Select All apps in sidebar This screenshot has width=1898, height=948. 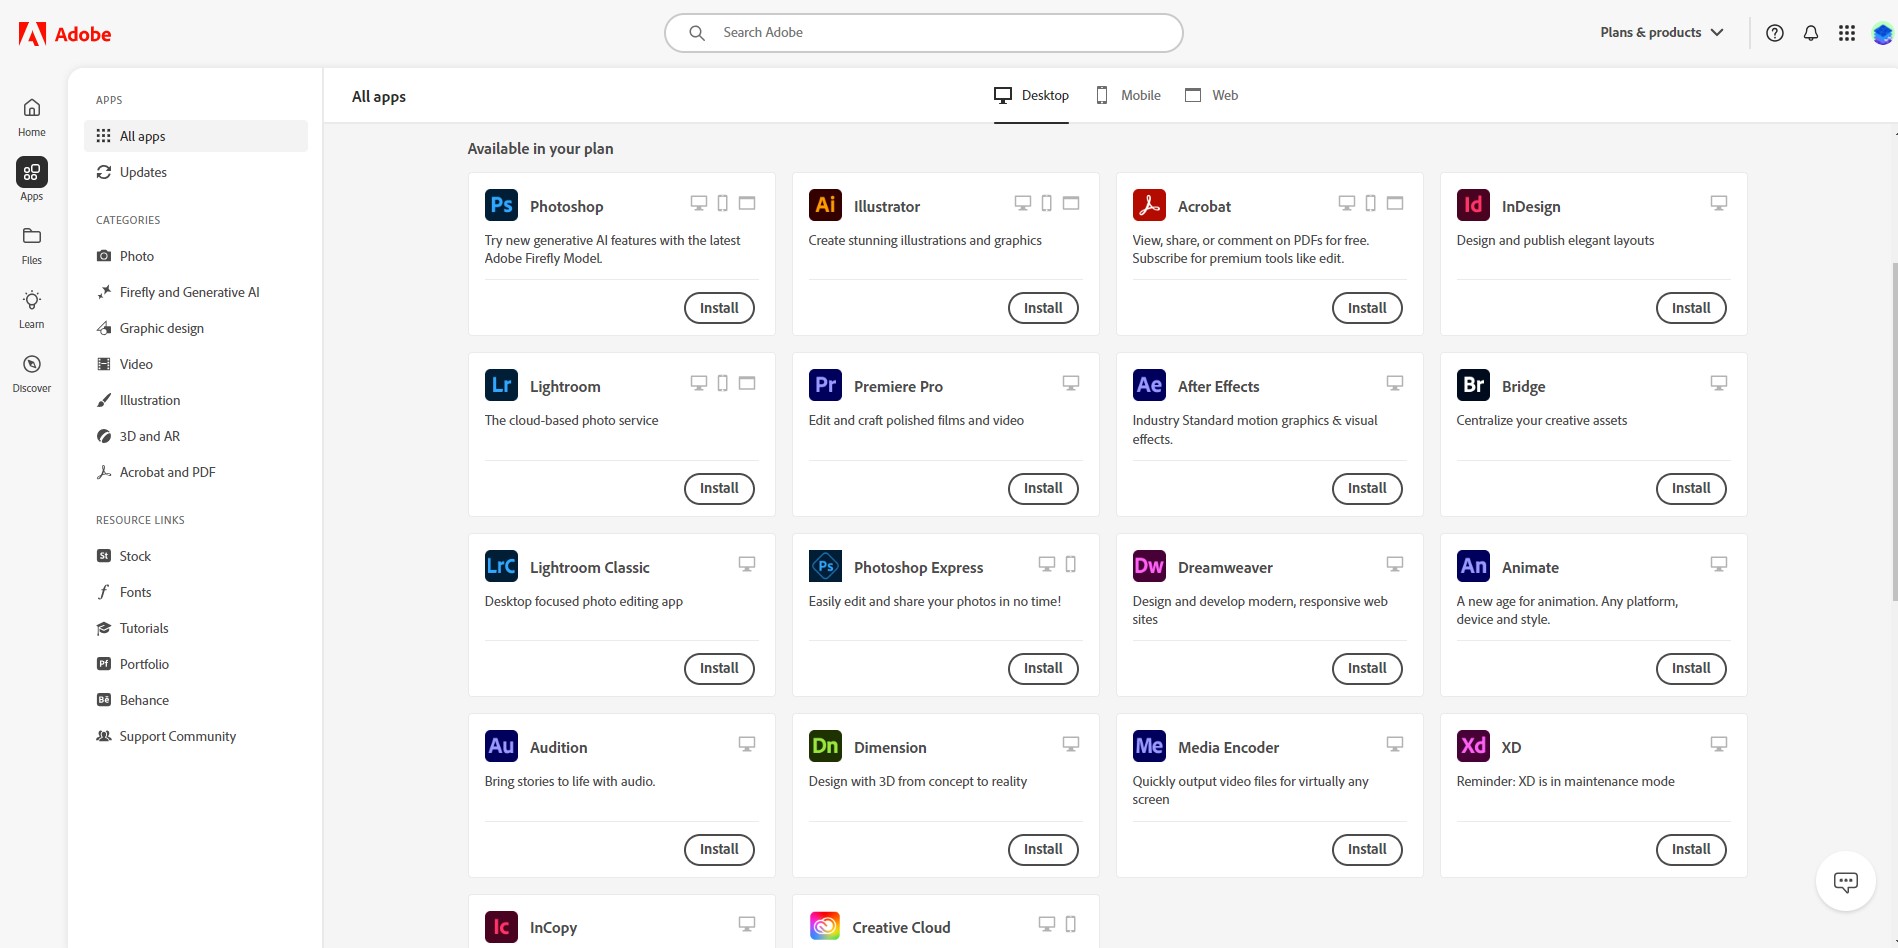tap(196, 136)
